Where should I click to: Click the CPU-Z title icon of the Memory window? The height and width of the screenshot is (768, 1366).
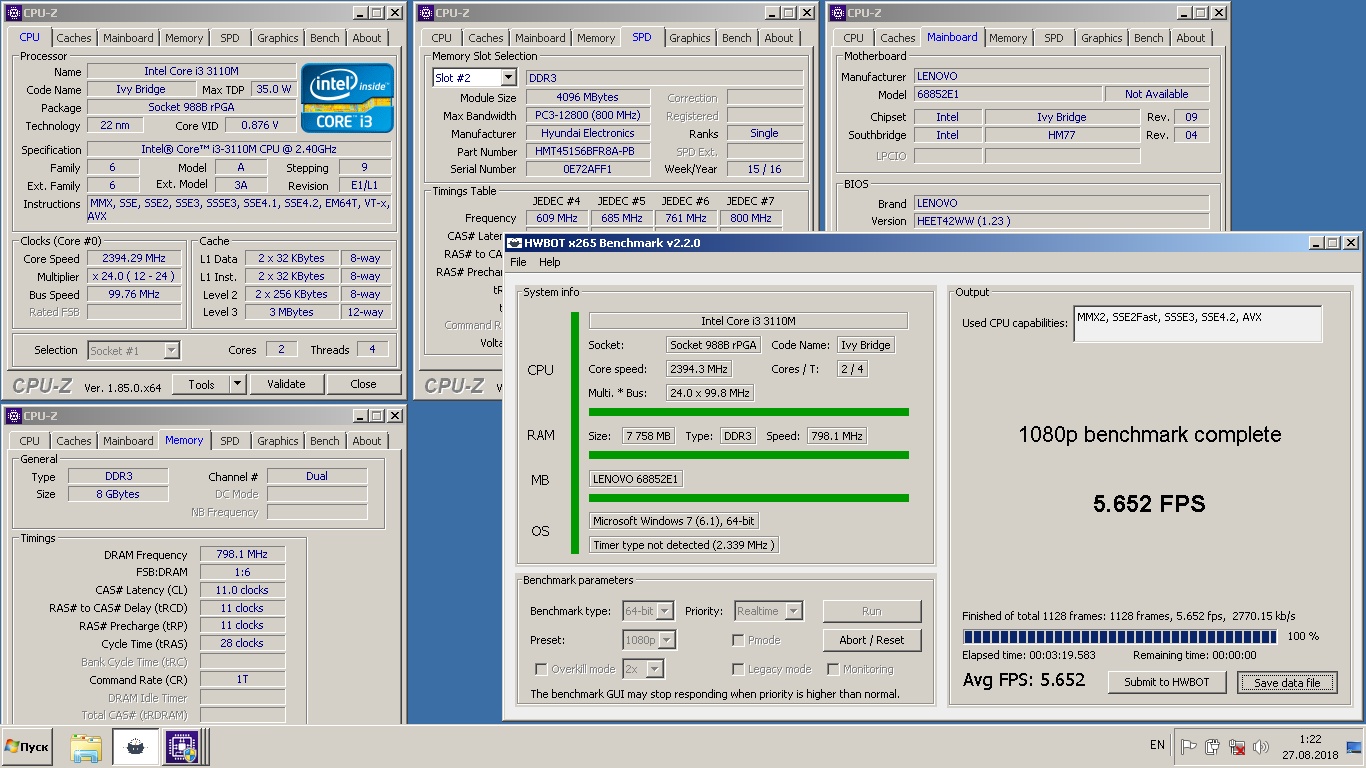(13, 416)
